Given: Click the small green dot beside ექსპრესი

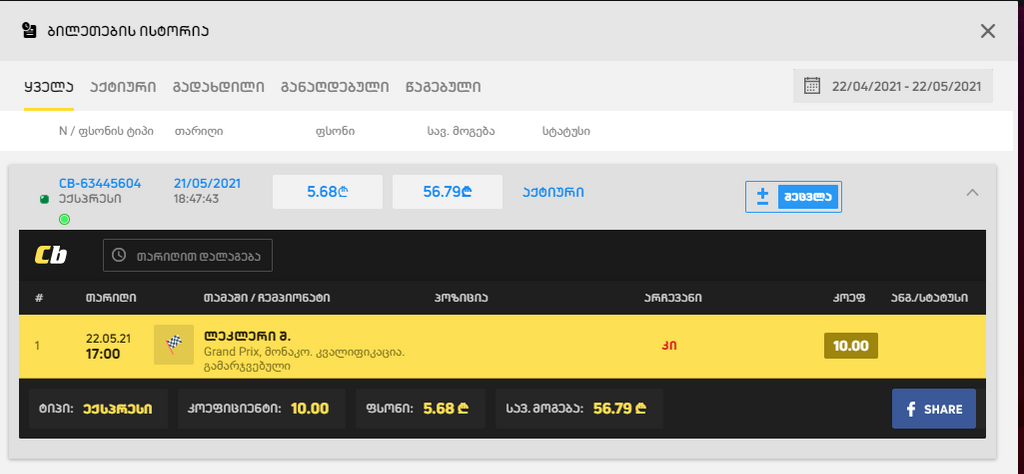Looking at the screenshot, I should tap(44, 199).
